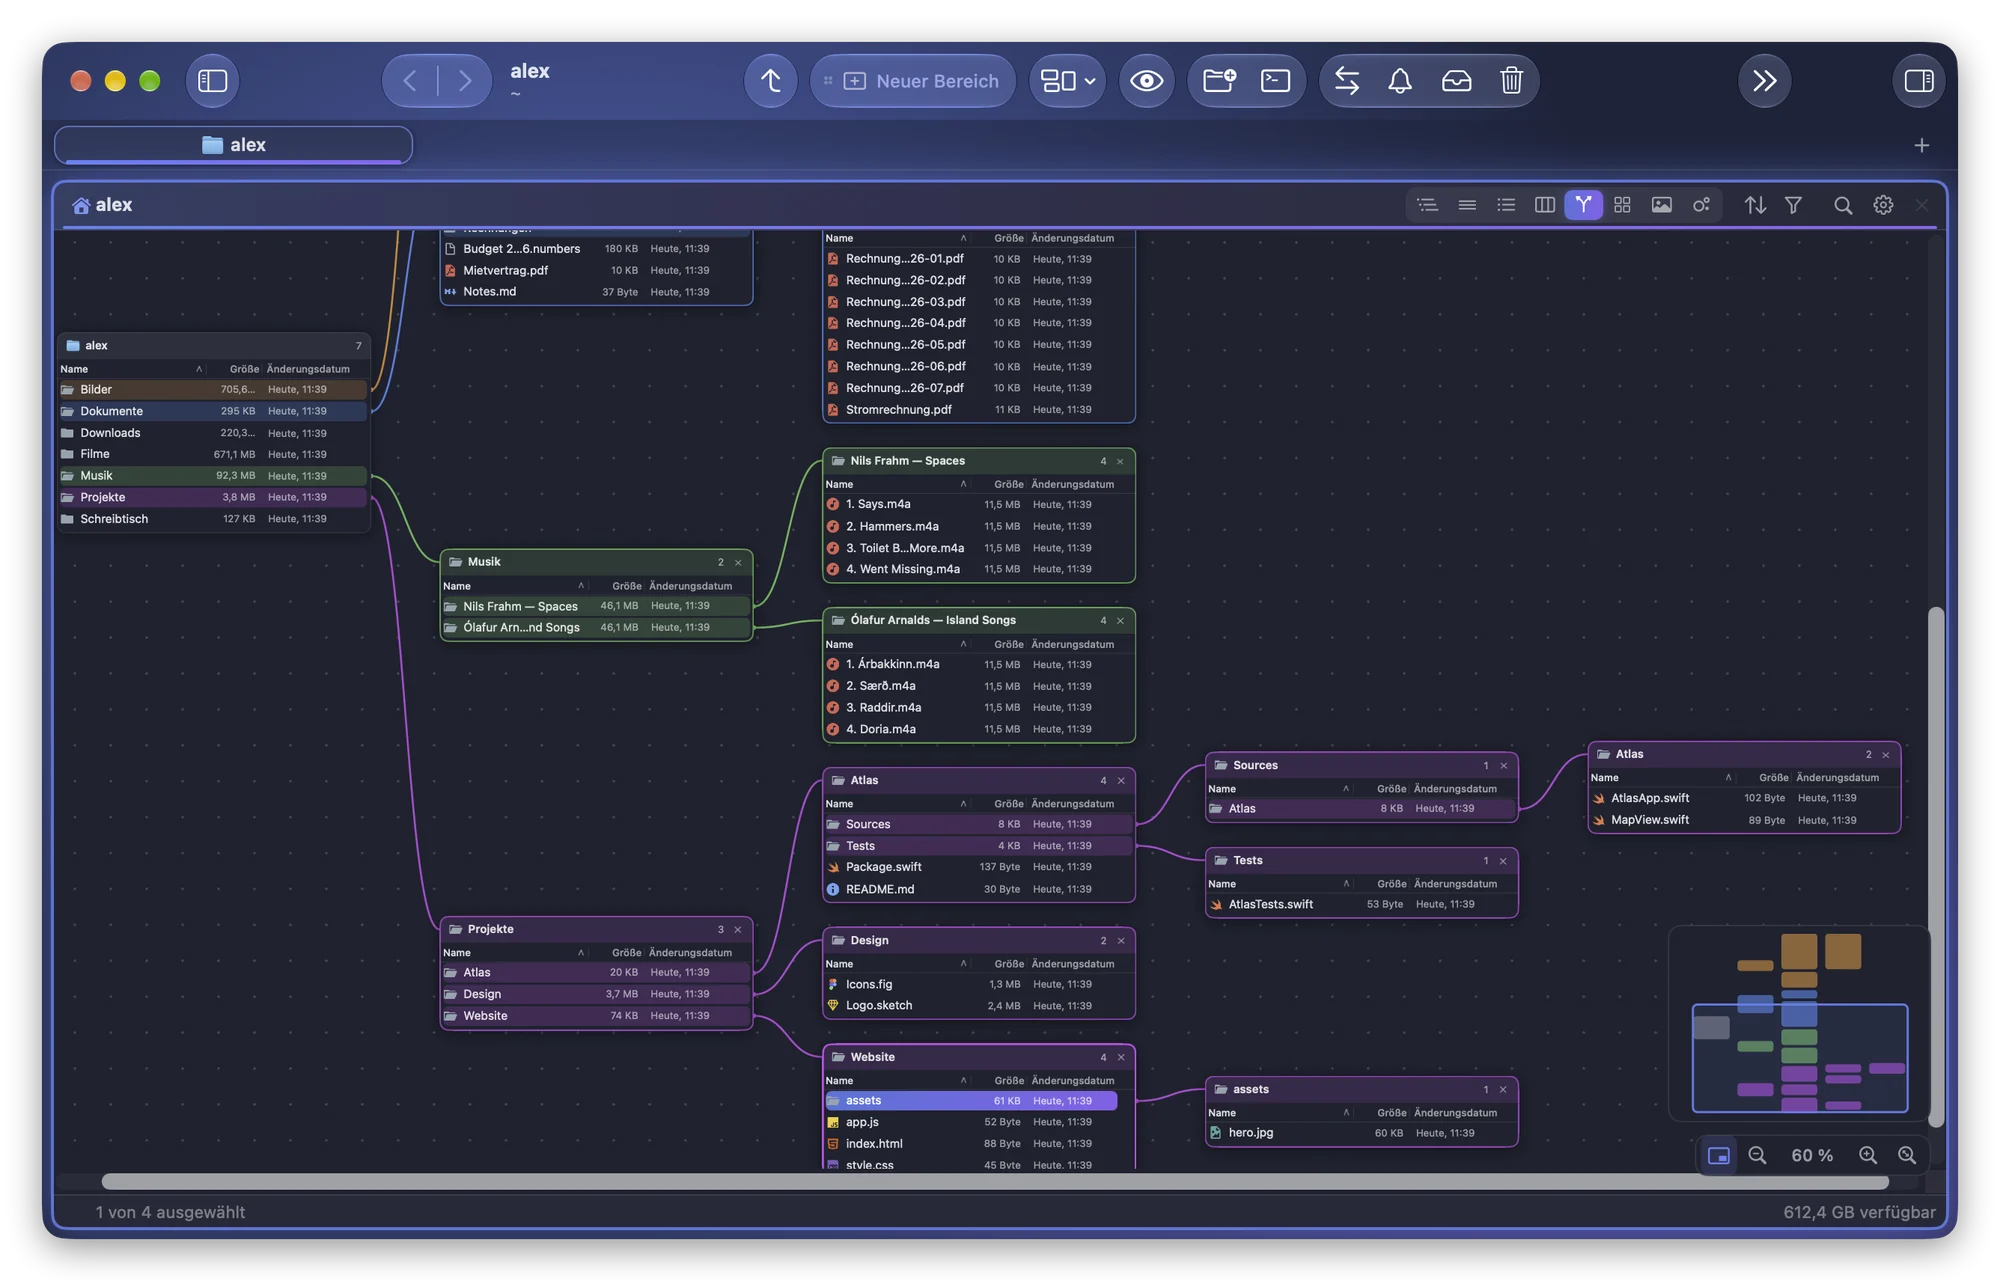This screenshot has height=1281, width=2000.
Task: Switch to outline list view
Action: coord(1427,205)
